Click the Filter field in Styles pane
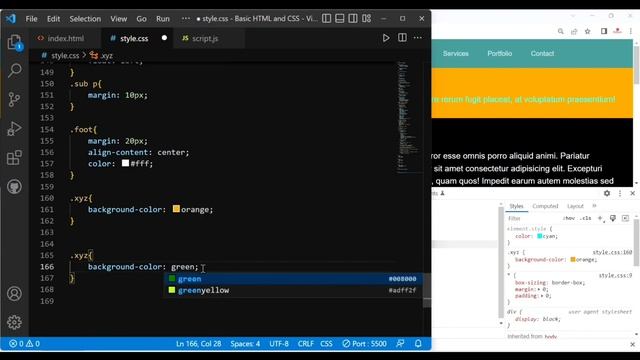 (533, 218)
